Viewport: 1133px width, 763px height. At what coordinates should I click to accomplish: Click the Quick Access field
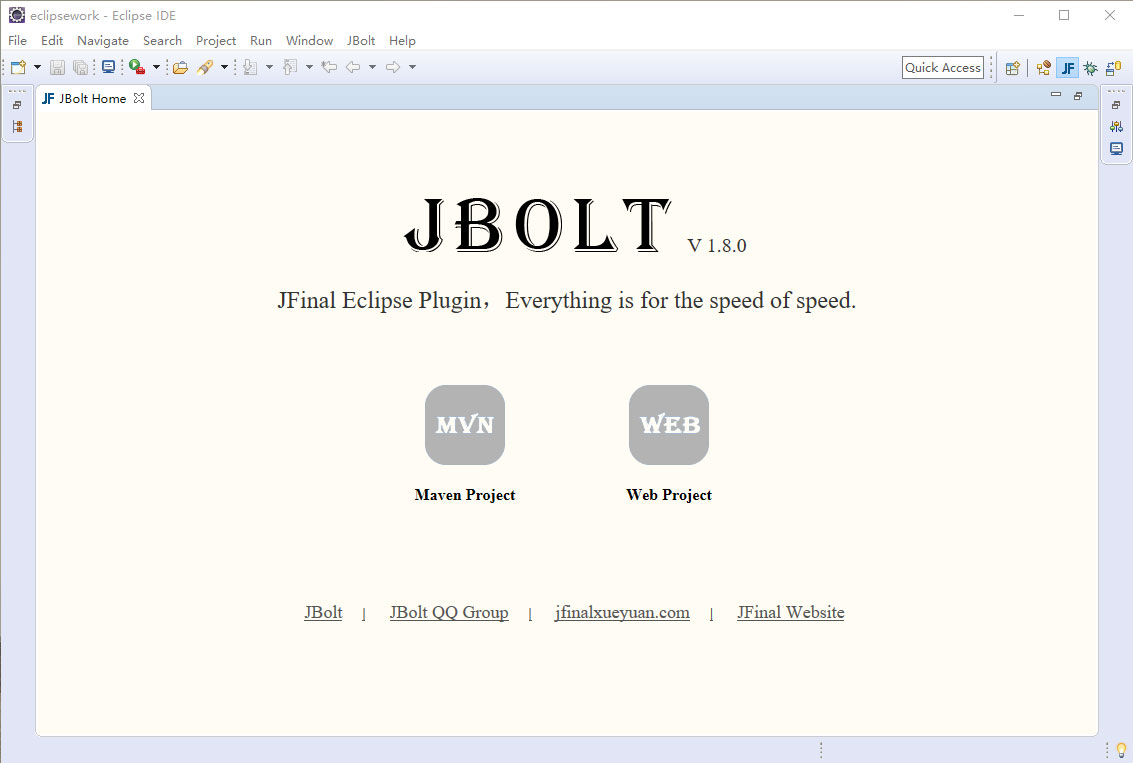pos(941,67)
